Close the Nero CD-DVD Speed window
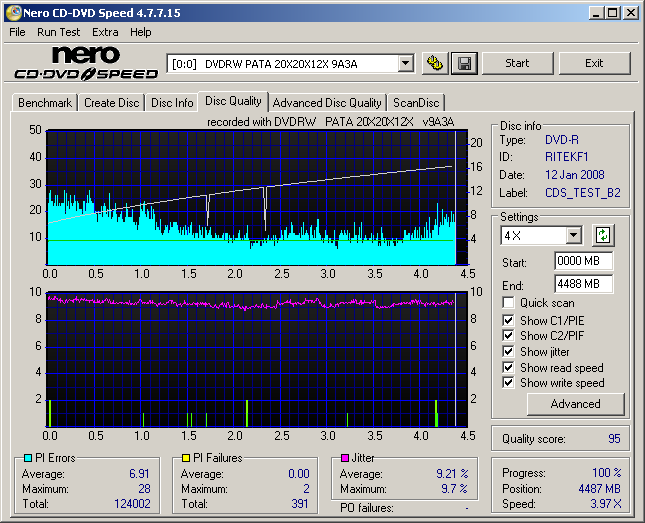This screenshot has width=645, height=523. (x=630, y=13)
